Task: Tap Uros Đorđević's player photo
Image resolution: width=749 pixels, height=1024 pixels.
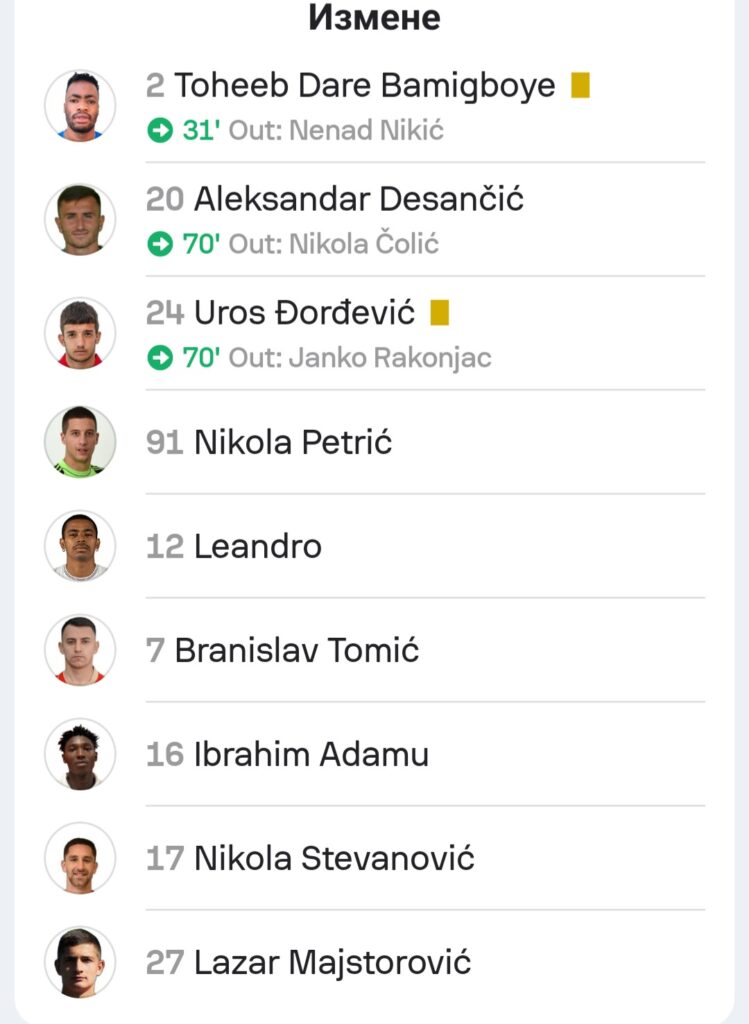Action: point(80,332)
